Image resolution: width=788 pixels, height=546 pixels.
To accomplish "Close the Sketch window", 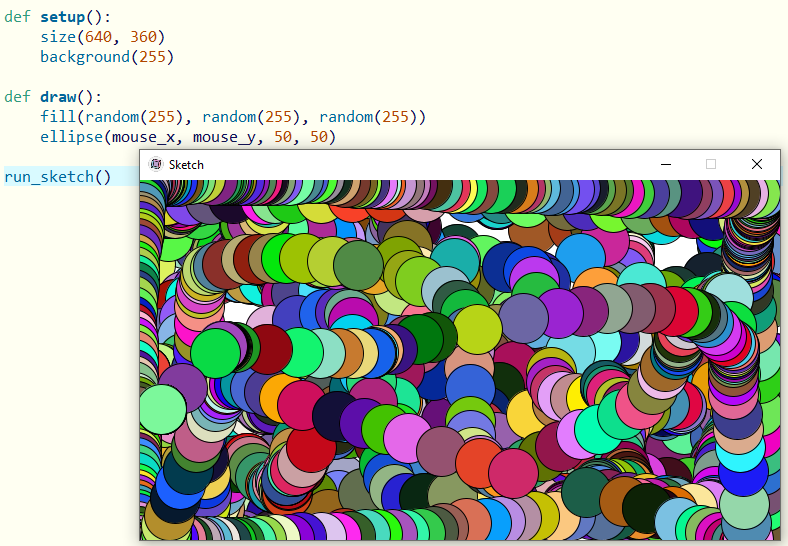I will click(x=757, y=164).
